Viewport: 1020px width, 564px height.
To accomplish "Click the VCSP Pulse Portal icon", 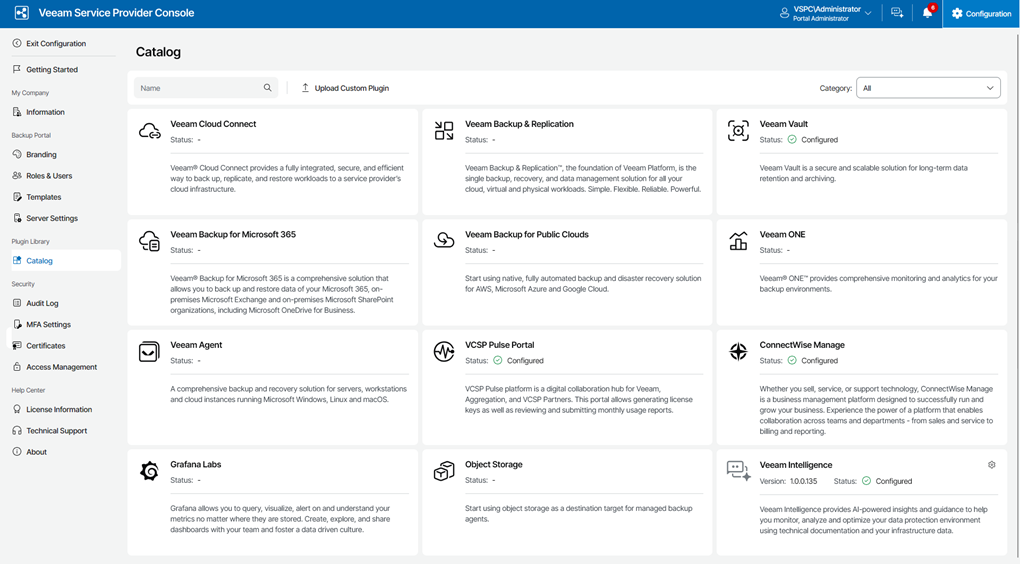I will pos(444,351).
